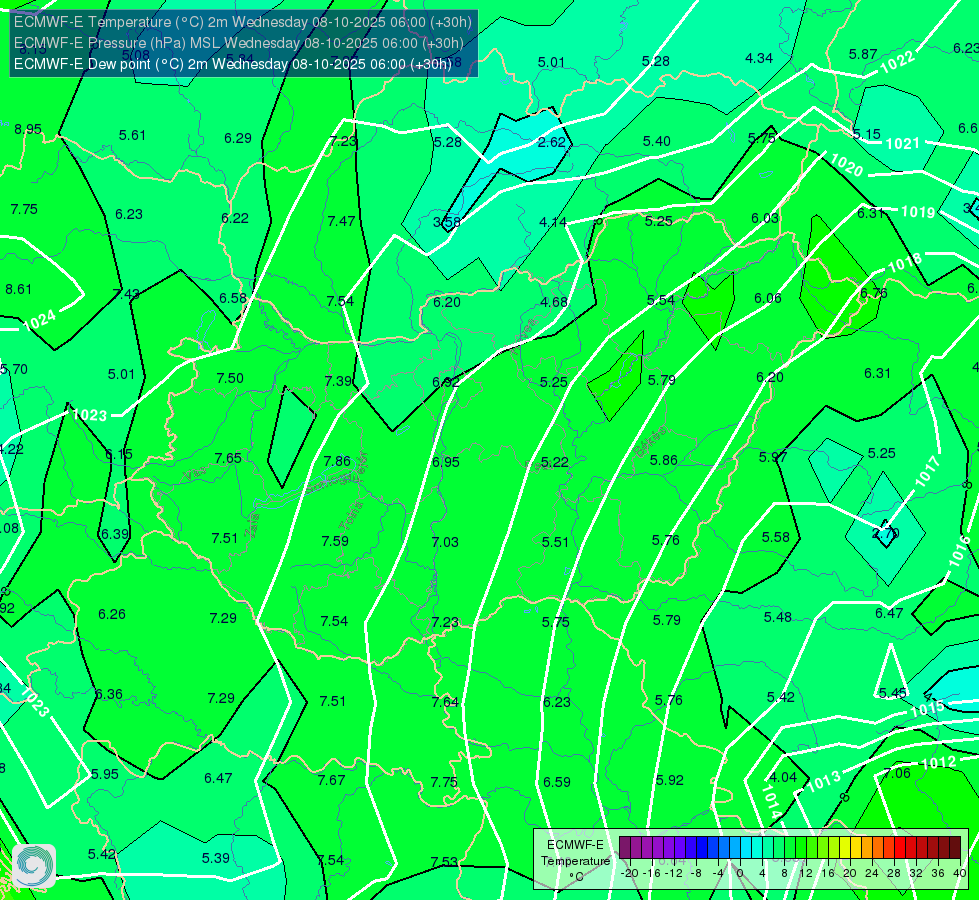
Task: Click the 7.47 grid value
Action: (x=342, y=221)
